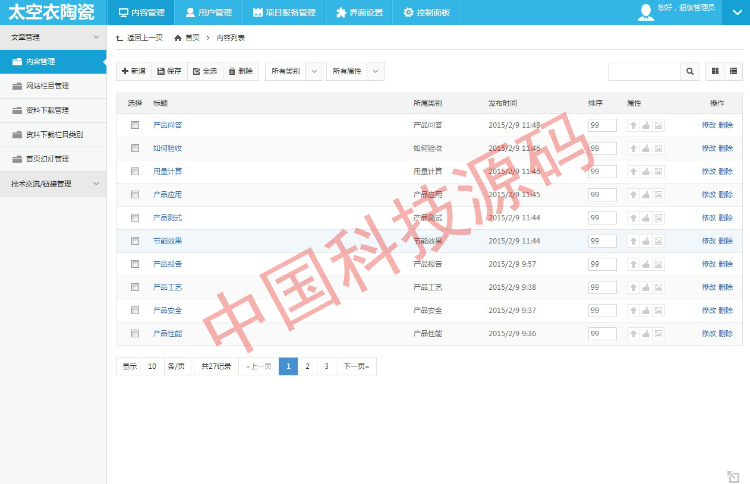Switch to list view icon
This screenshot has width=750, height=484.
[734, 72]
